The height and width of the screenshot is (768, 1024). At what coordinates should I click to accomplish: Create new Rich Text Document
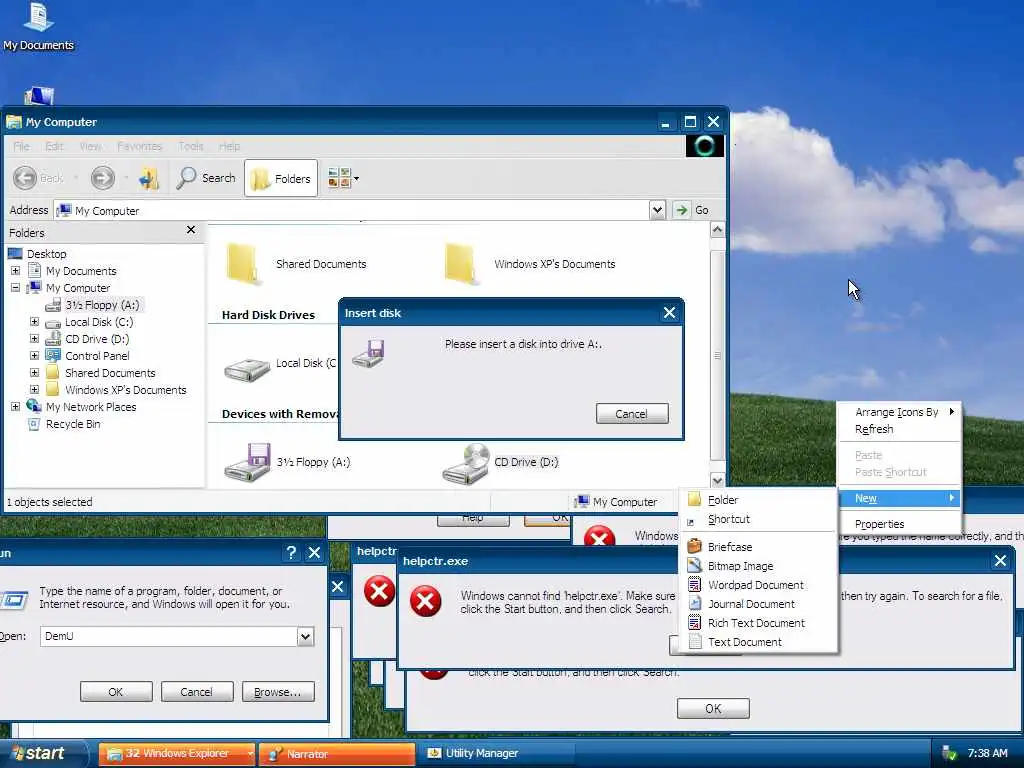click(x=759, y=623)
